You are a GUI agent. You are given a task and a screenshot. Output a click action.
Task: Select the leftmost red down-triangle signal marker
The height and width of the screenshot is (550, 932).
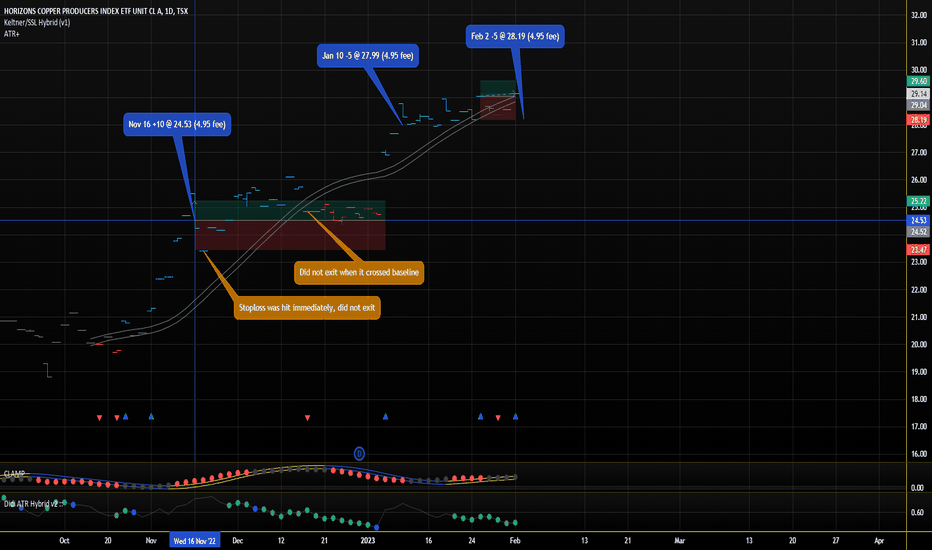99,418
